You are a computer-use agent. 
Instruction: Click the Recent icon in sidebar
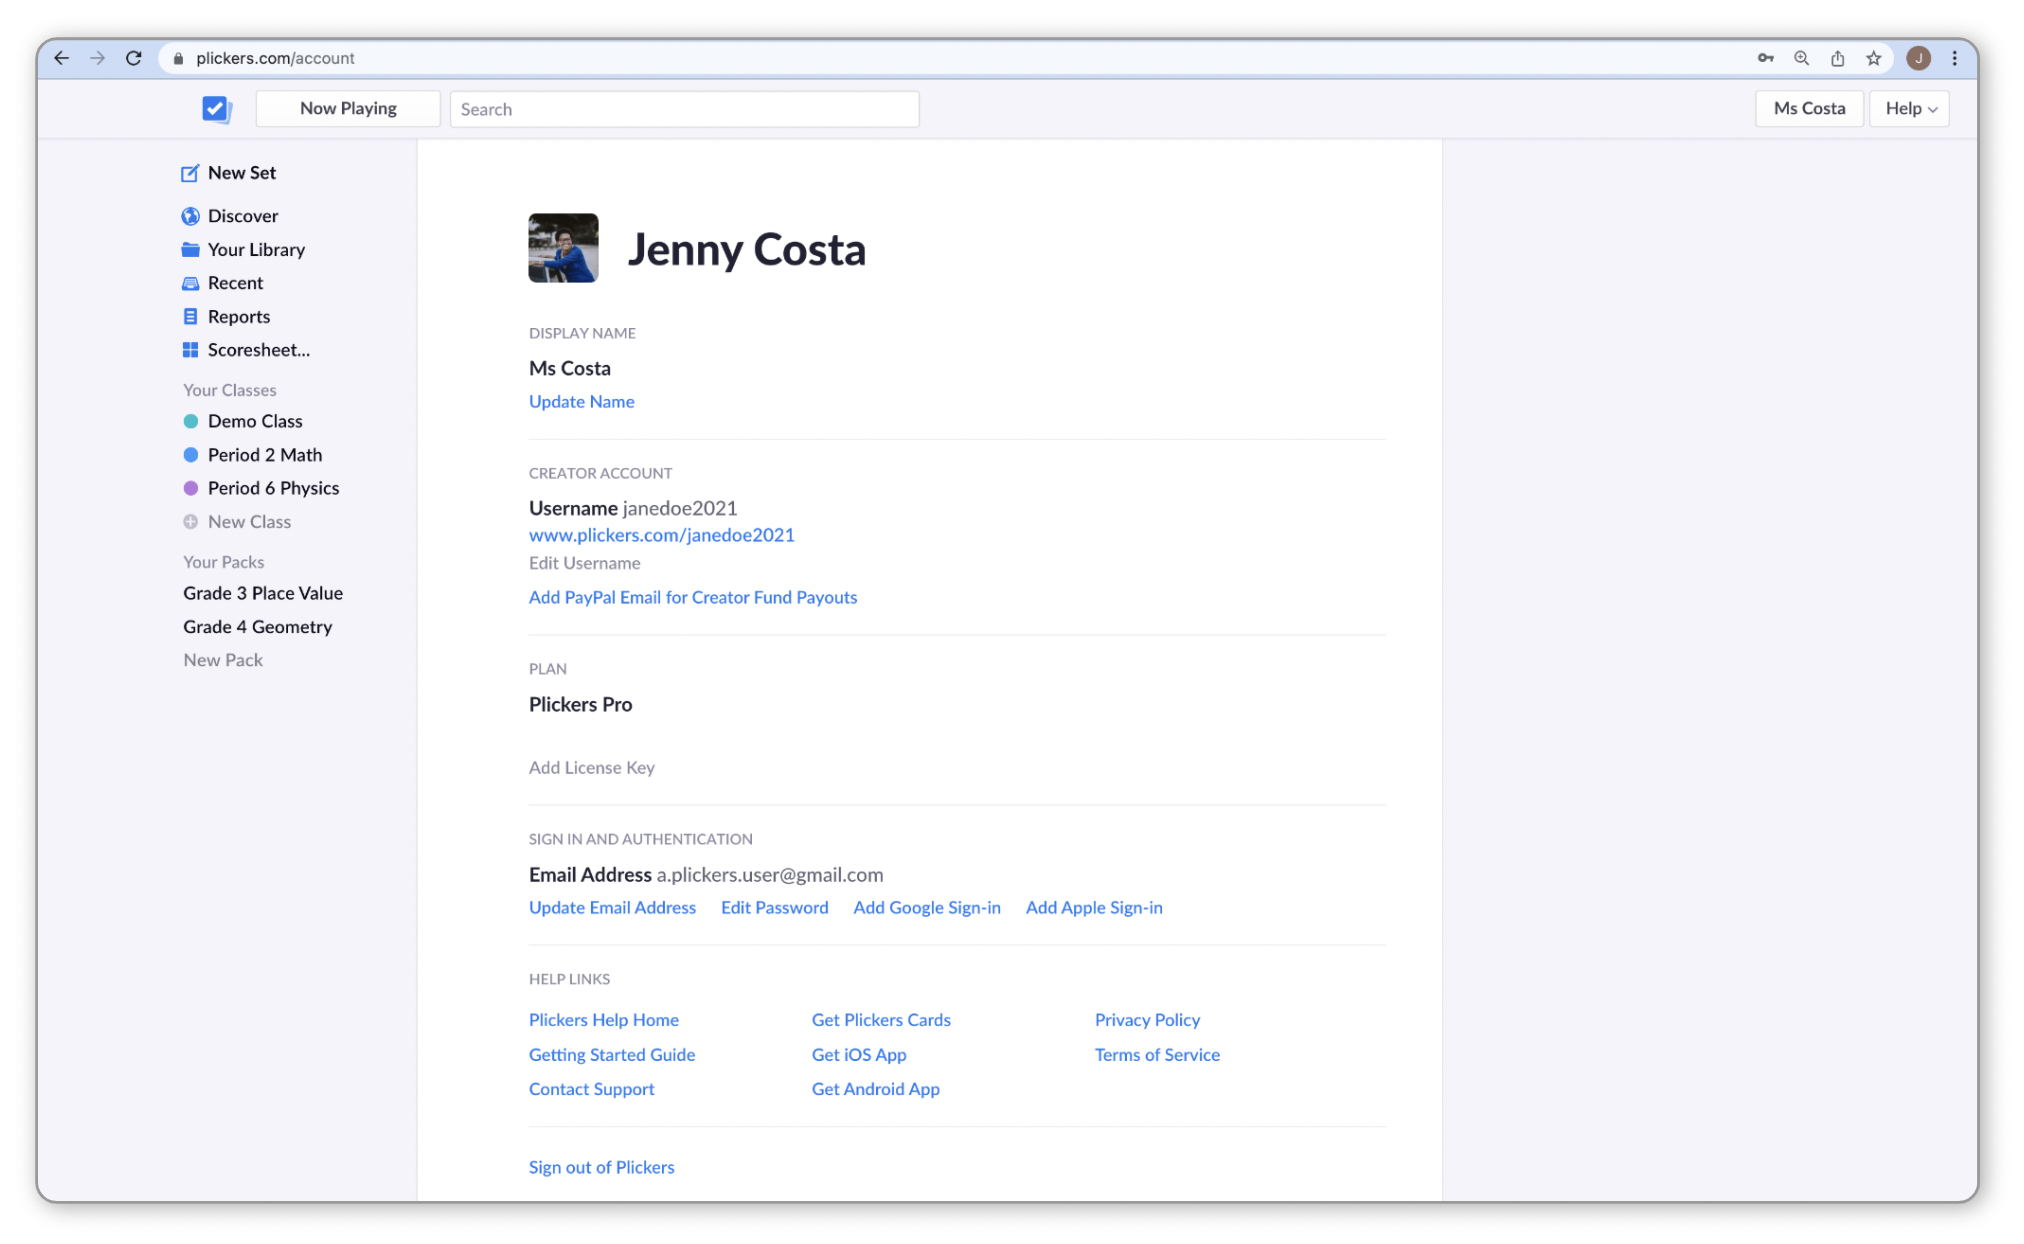(190, 283)
